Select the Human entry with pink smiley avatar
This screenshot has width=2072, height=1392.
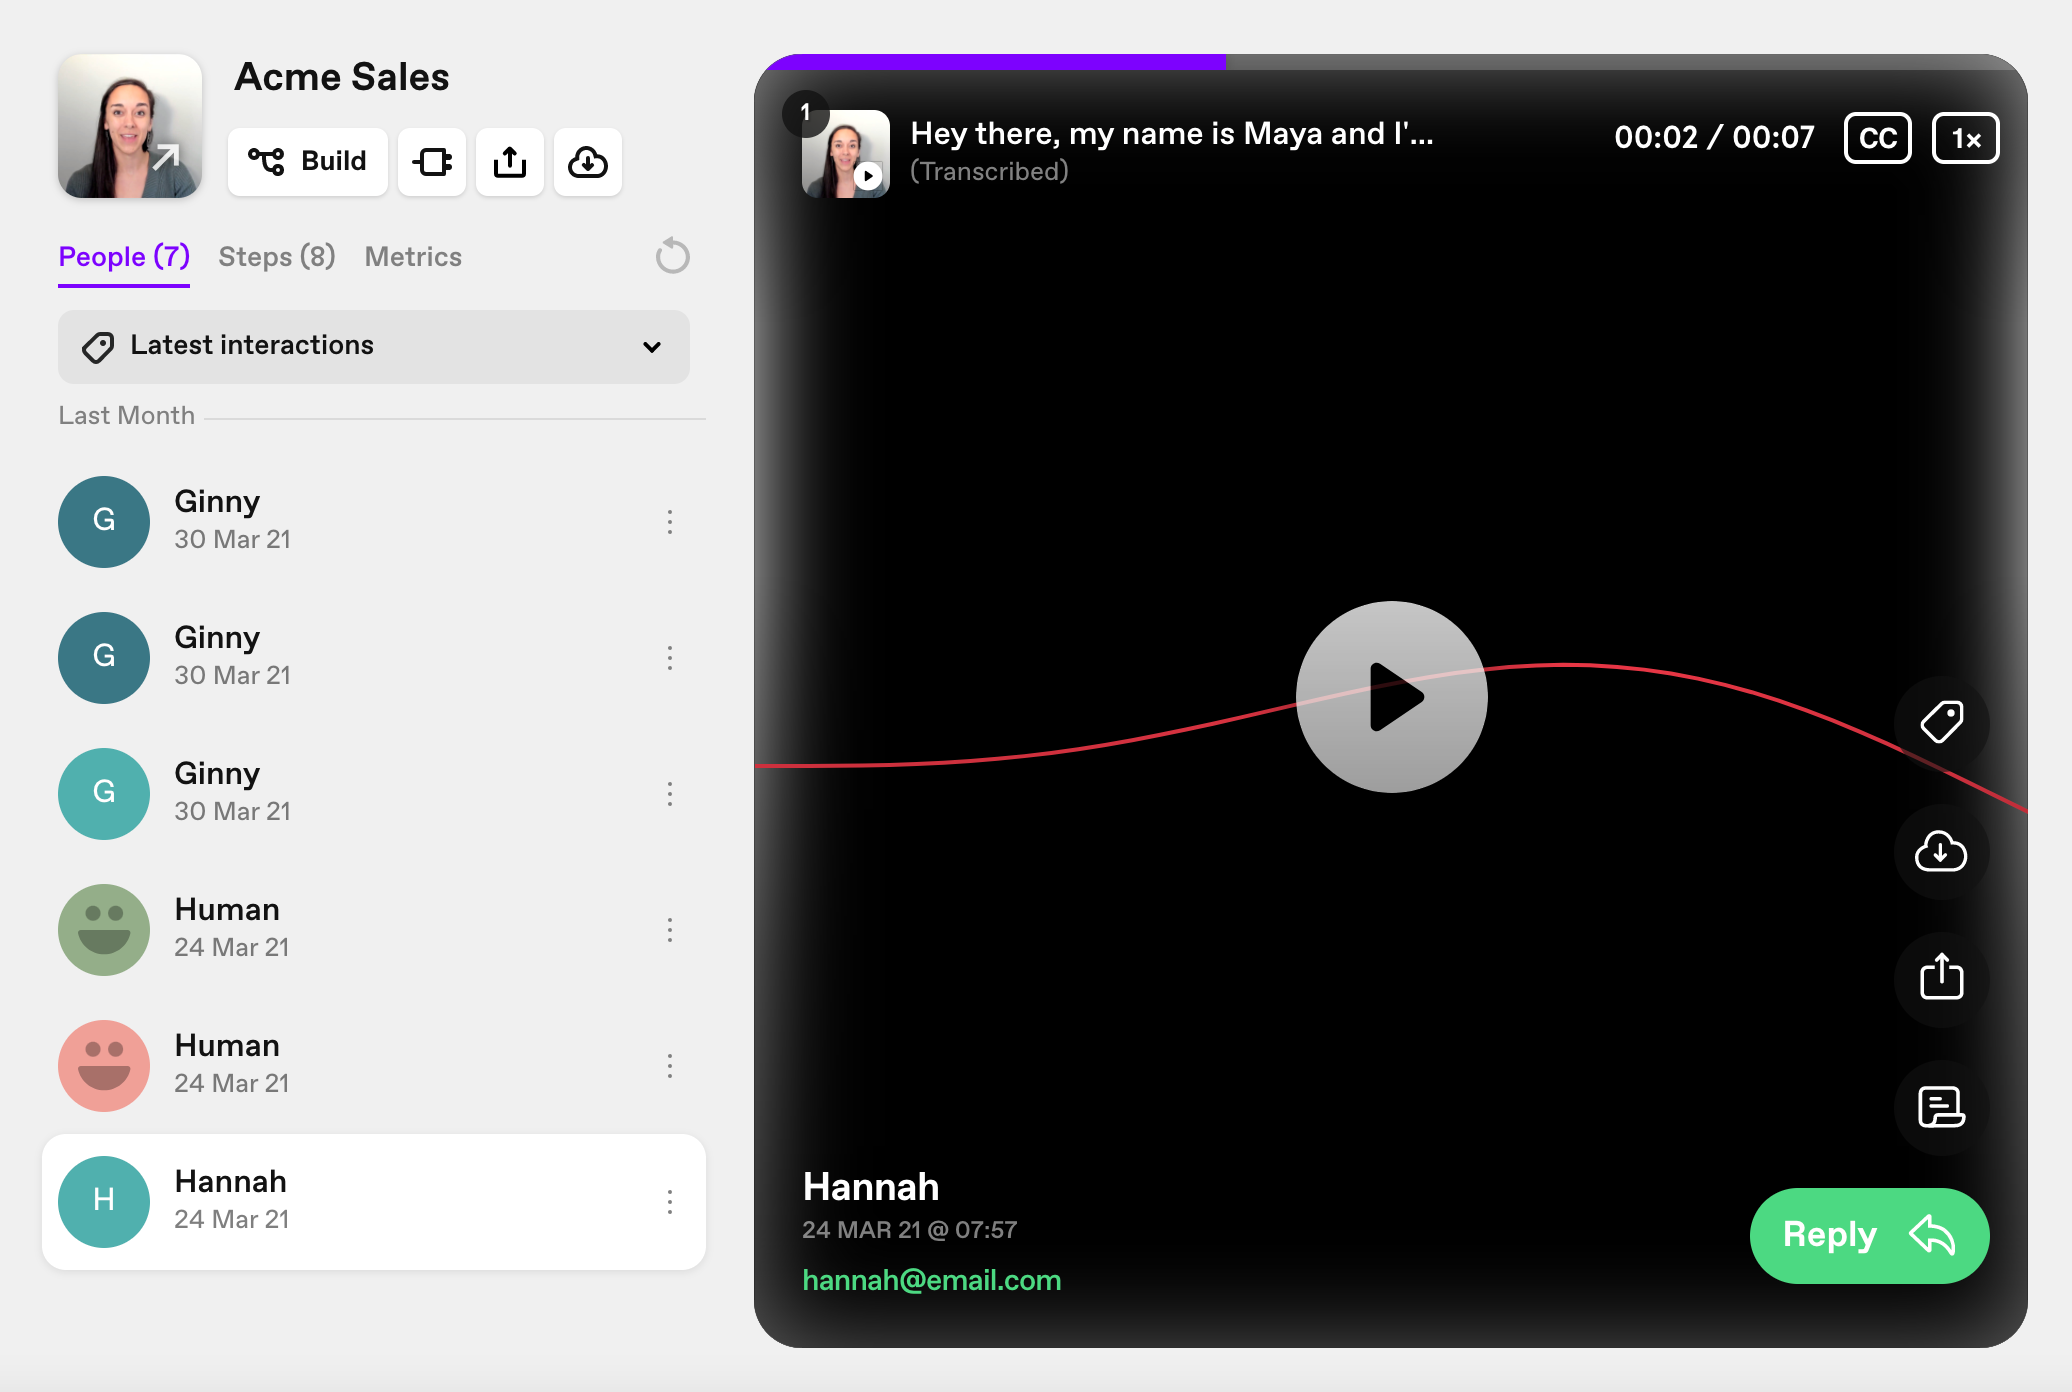(374, 1065)
